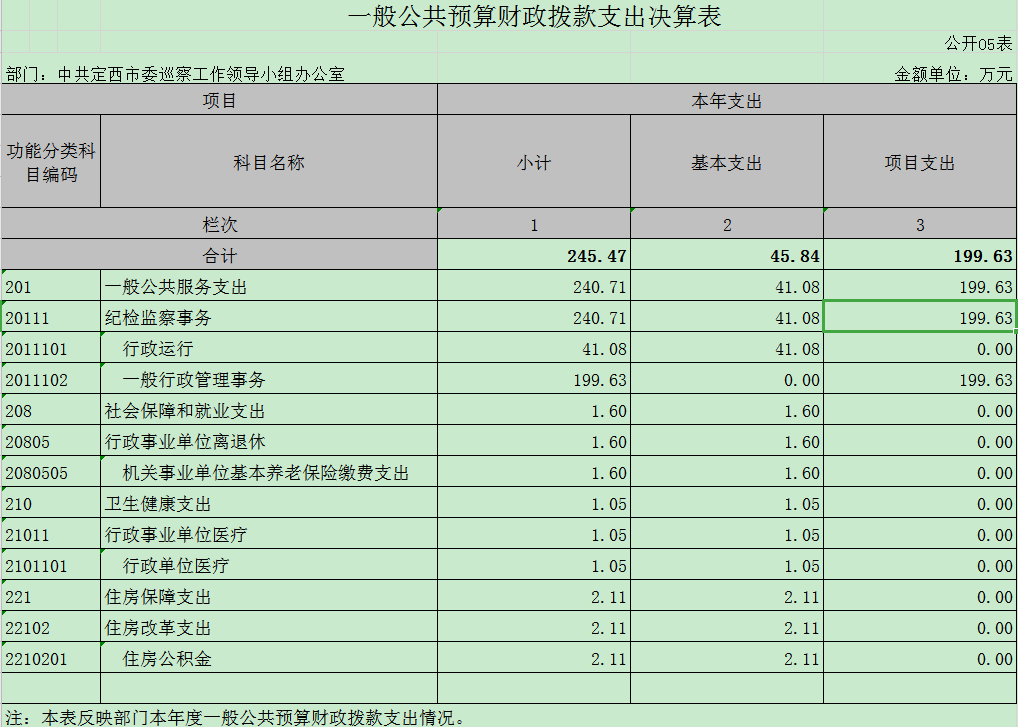Select code cell 221
The image size is (1018, 727).
(51, 597)
